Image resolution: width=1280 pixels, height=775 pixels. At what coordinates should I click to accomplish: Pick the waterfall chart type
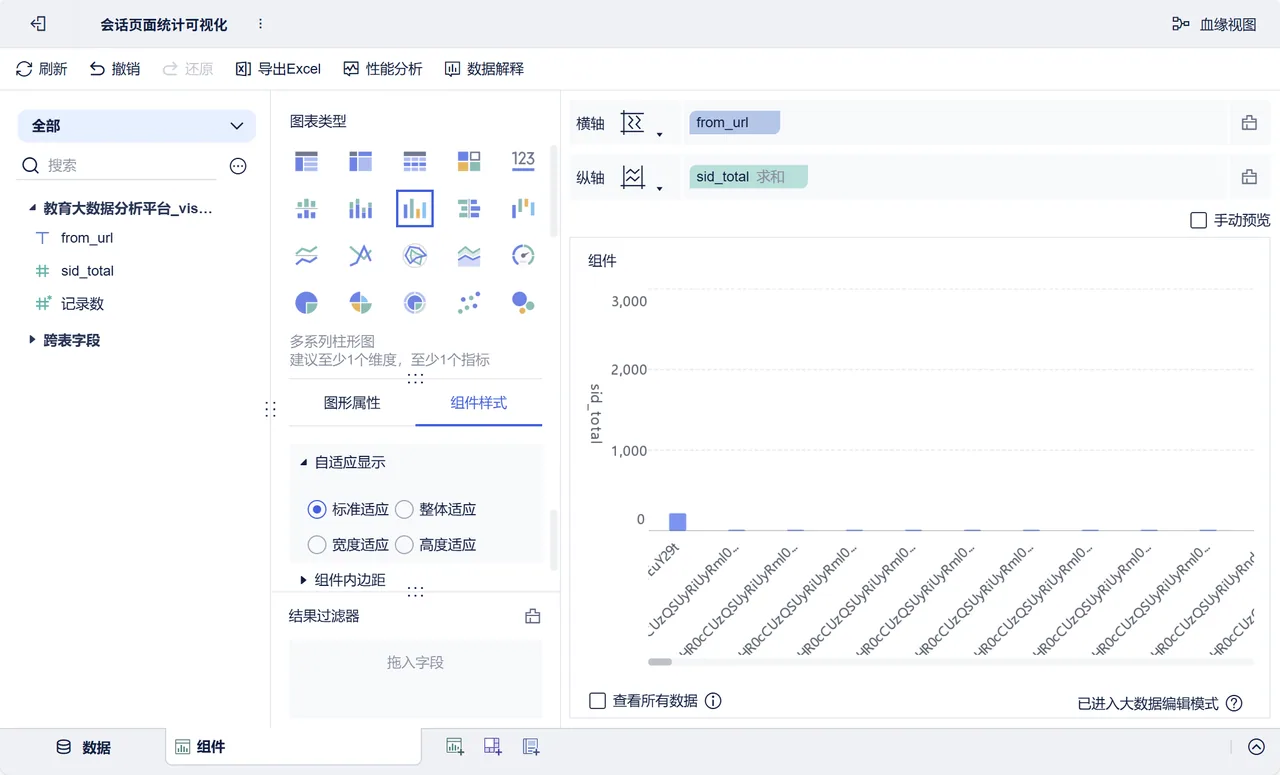(523, 209)
